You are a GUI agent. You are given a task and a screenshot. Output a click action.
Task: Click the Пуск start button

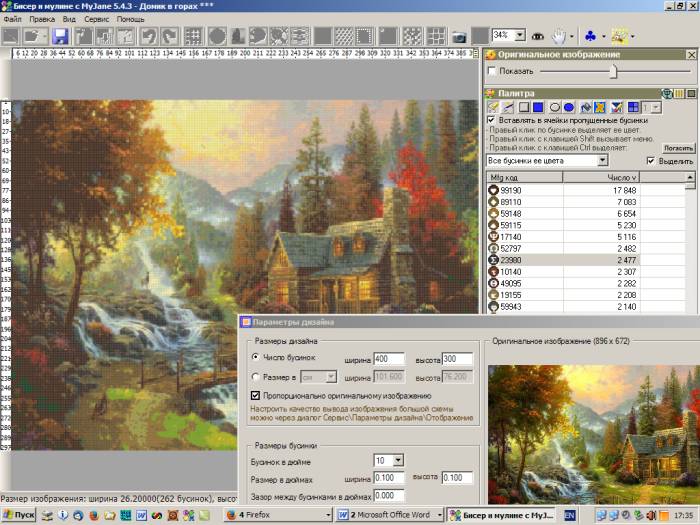click(x=19, y=515)
